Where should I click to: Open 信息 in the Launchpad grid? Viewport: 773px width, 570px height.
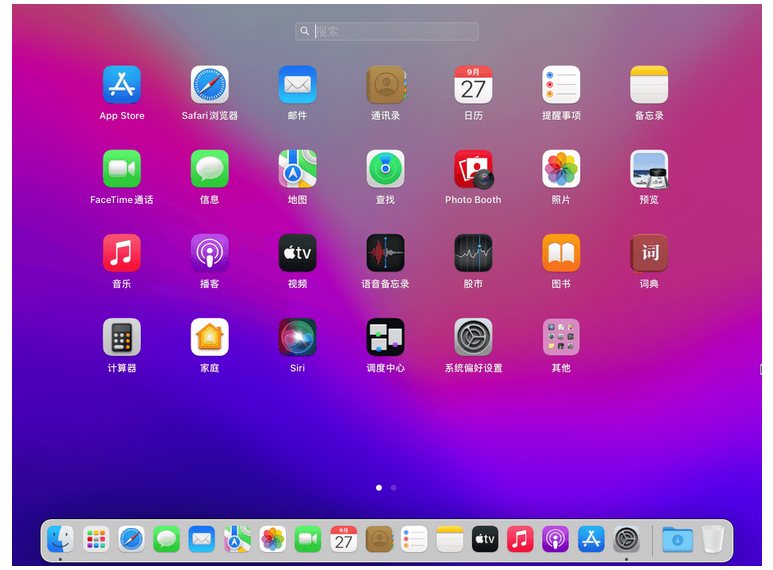click(x=210, y=169)
